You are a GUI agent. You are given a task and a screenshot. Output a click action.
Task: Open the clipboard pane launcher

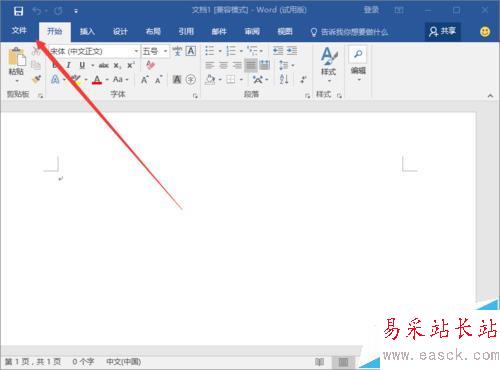click(x=41, y=96)
